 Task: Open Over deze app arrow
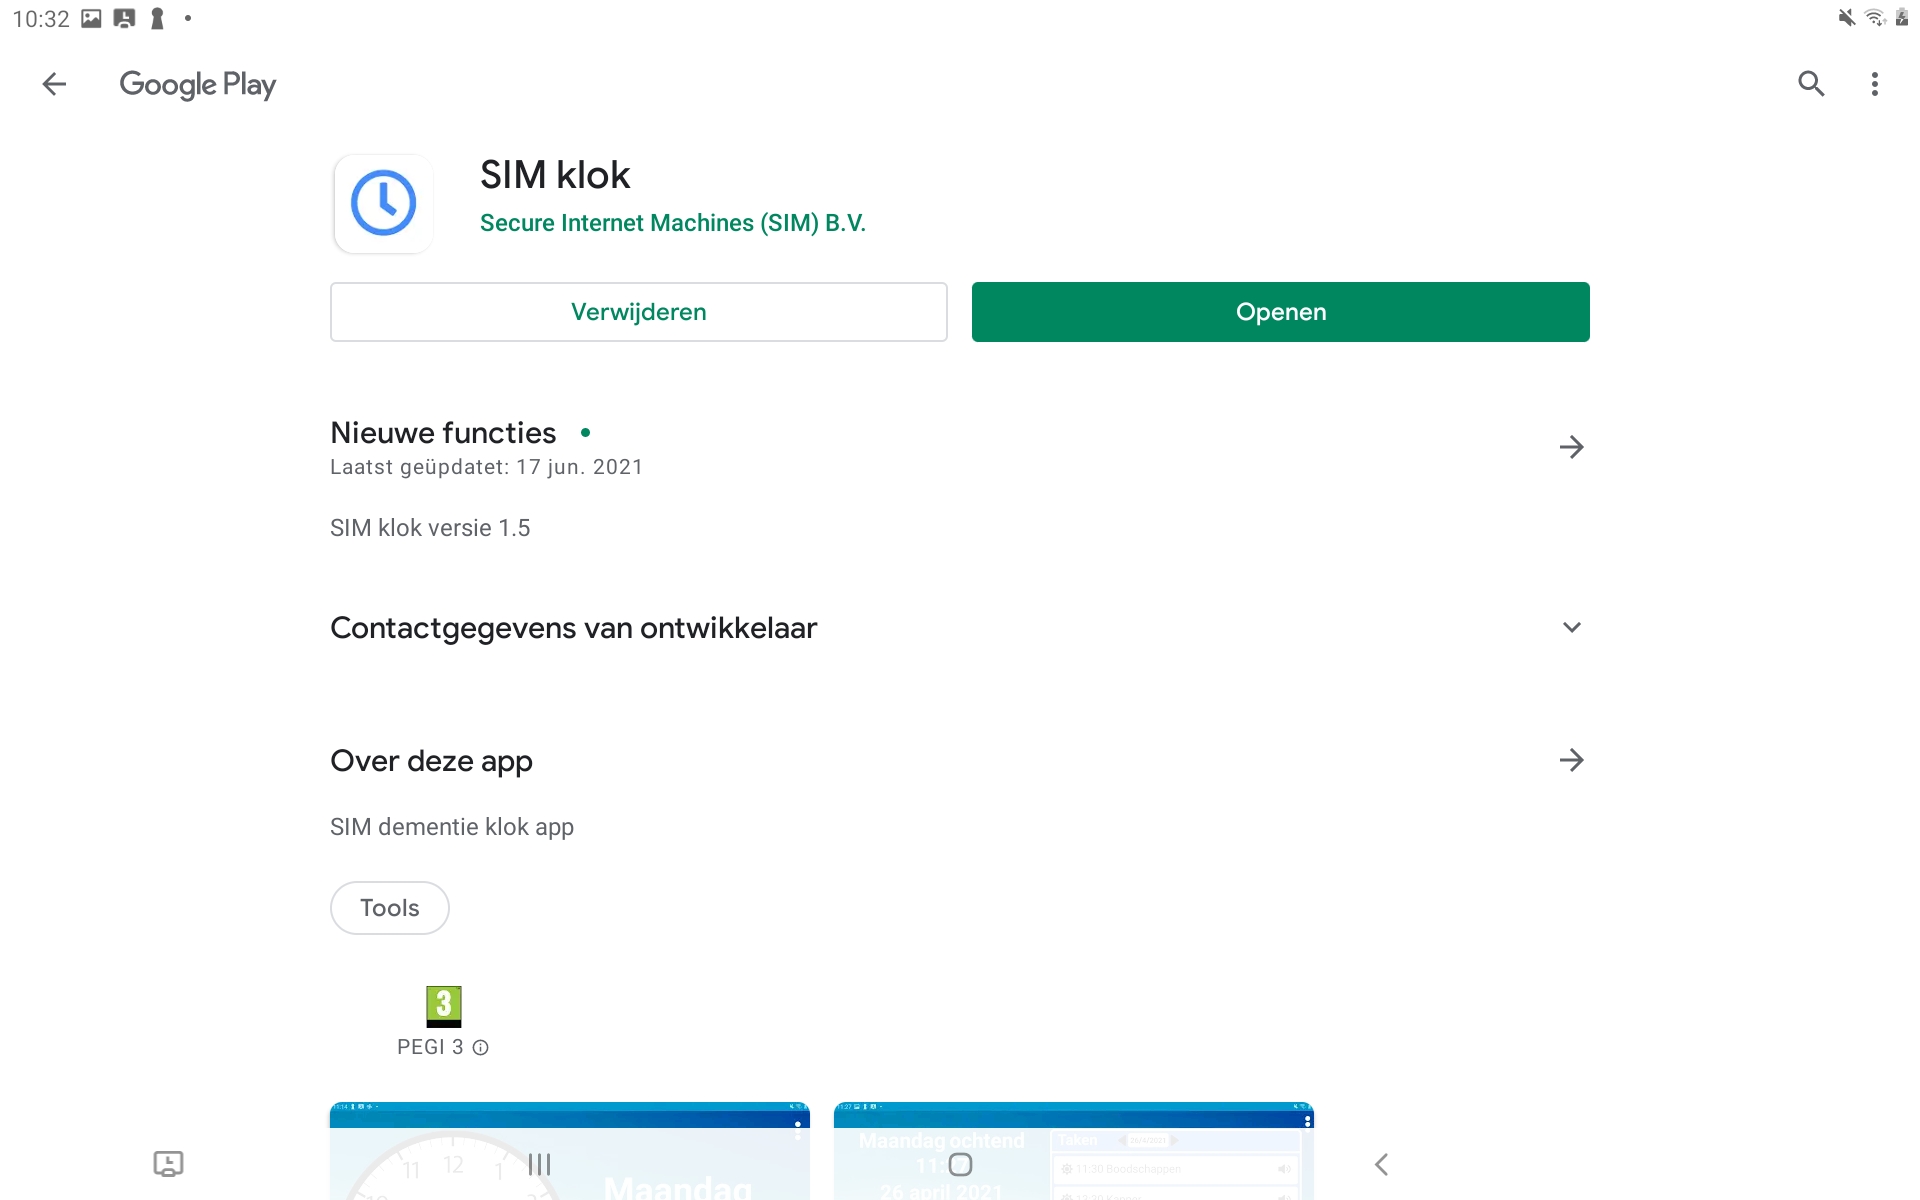tap(1571, 760)
